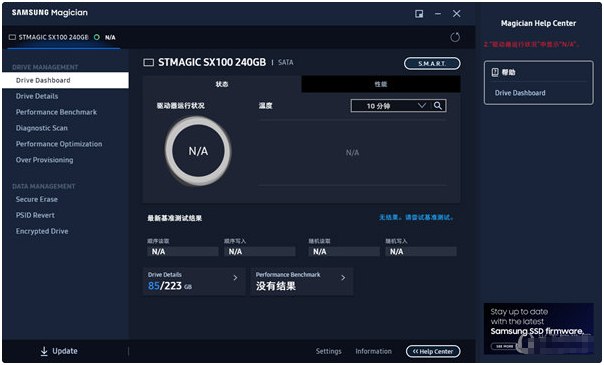
Task: Click the See More firmware banner button
Action: 504,346
